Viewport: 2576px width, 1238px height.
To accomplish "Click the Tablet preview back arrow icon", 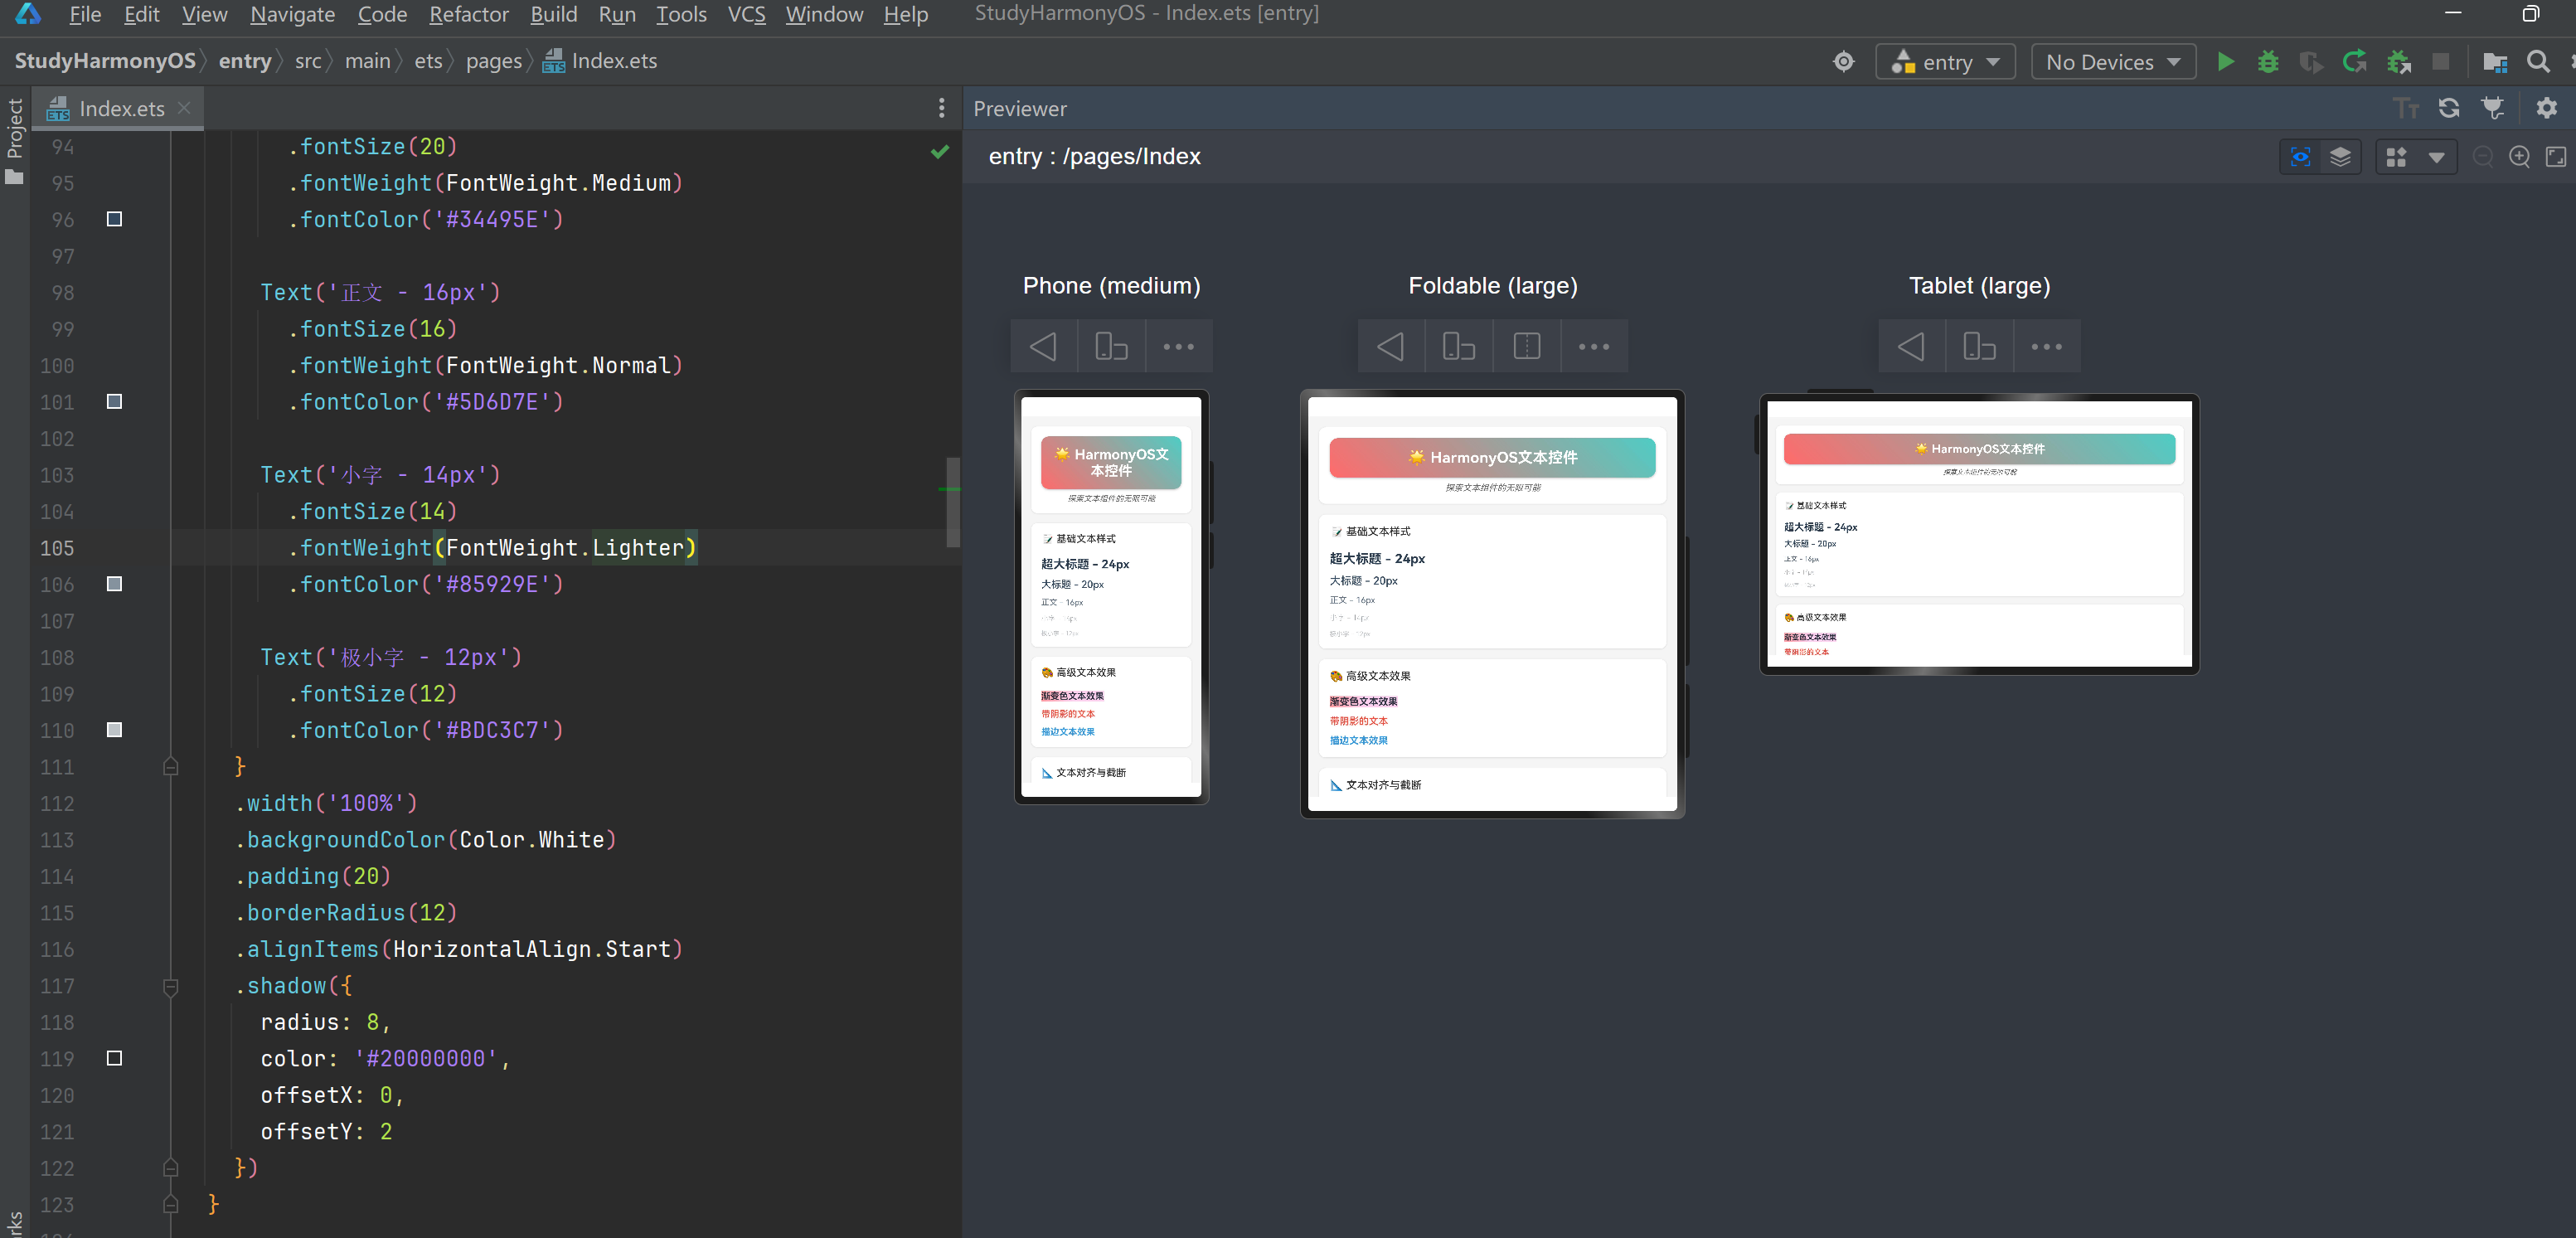I will coord(1911,346).
